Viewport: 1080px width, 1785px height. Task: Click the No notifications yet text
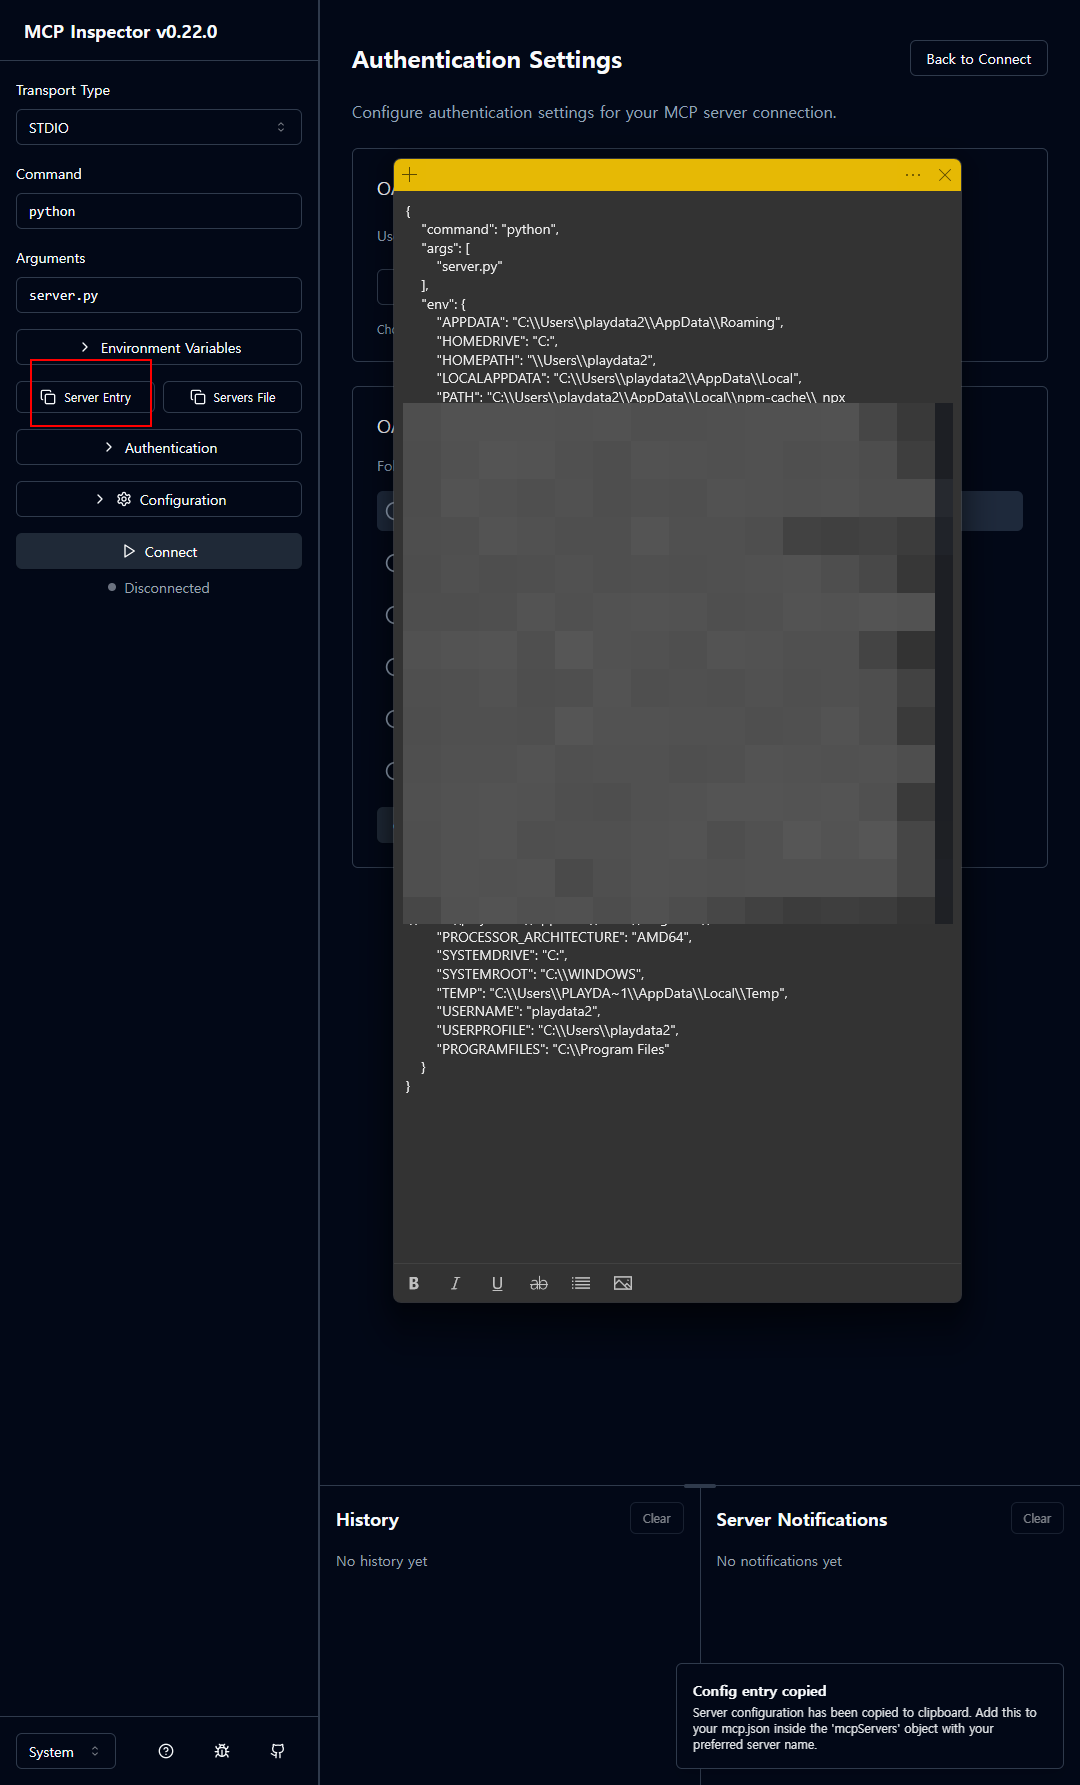779,1561
